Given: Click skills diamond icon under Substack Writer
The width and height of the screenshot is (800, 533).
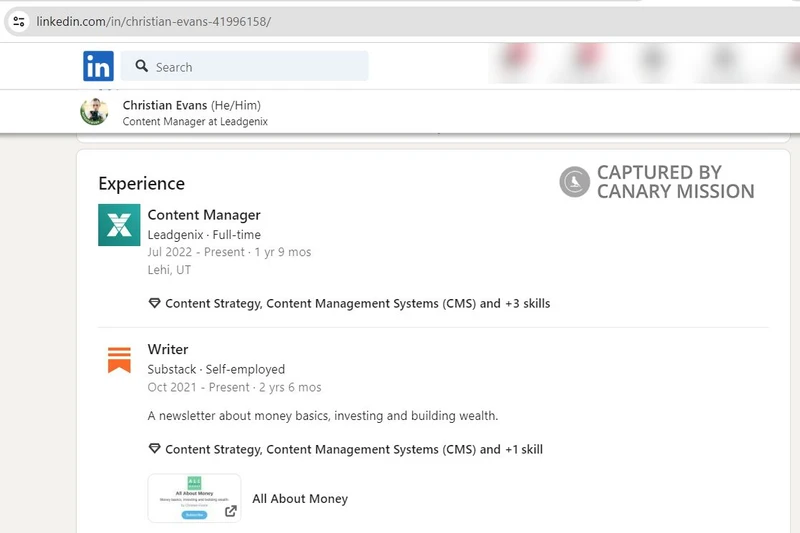Looking at the screenshot, I should [154, 449].
